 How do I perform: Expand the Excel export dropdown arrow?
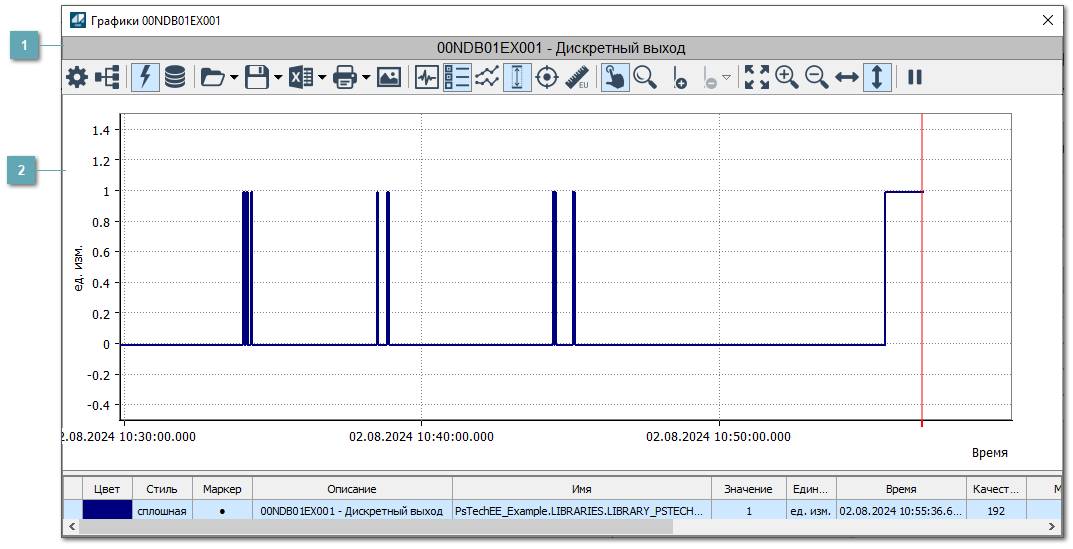click(x=322, y=77)
